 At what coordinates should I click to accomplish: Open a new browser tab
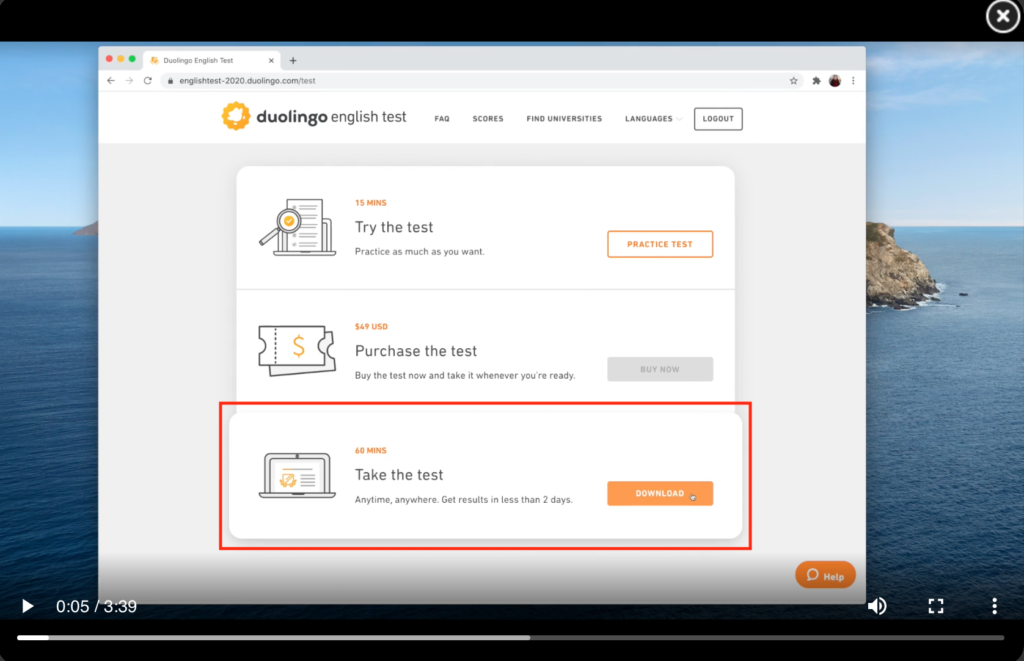[x=293, y=60]
